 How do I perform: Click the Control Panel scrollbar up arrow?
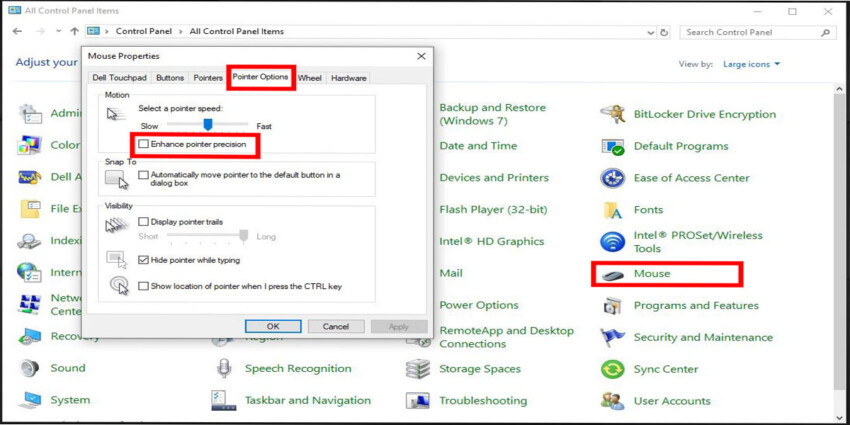tap(840, 89)
